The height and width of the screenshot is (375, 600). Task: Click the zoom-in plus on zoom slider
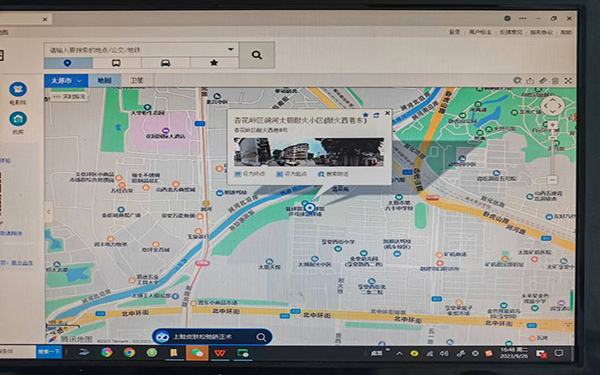552,125
